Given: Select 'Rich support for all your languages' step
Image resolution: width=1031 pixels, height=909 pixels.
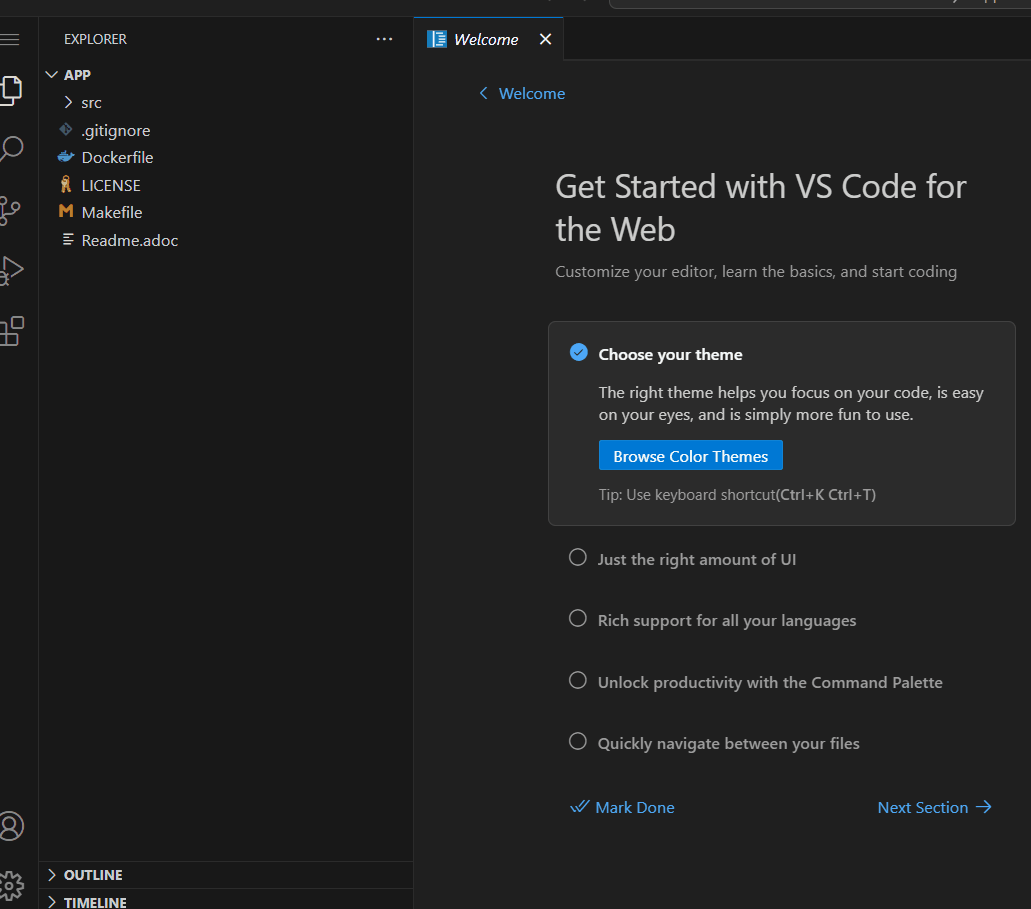Looking at the screenshot, I should click(726, 620).
